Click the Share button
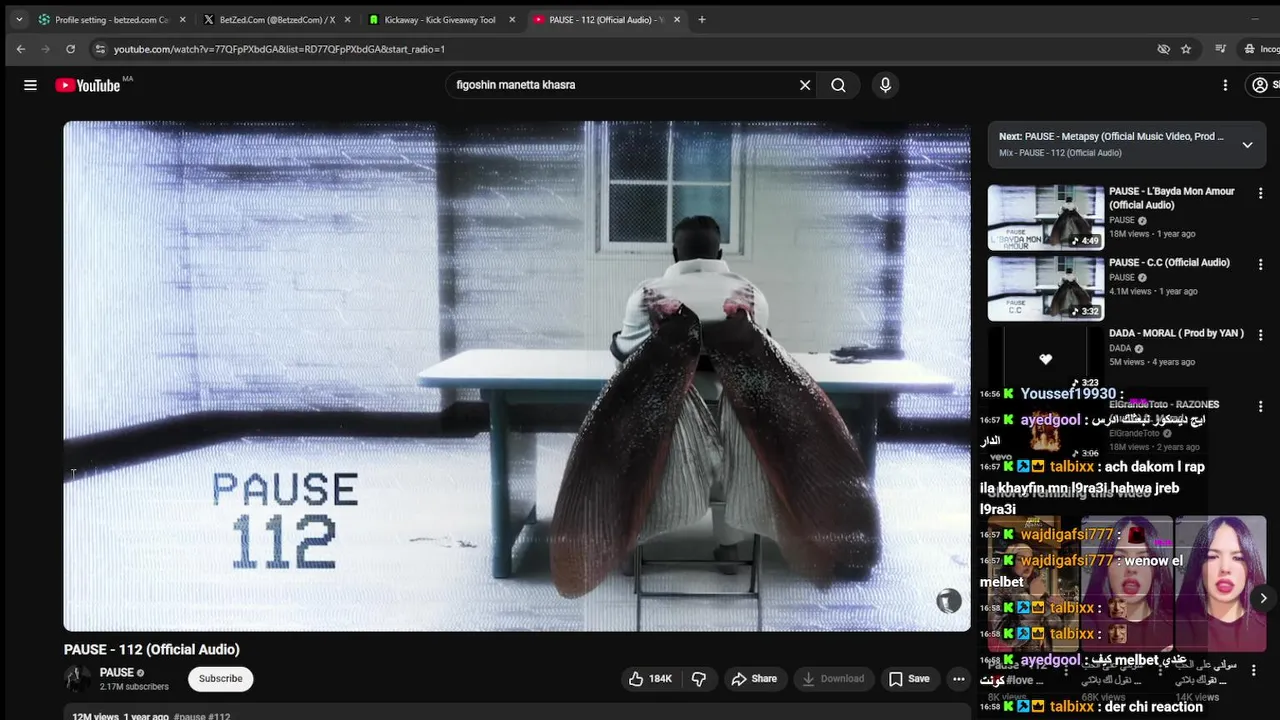Screen dimensions: 1280x720 [754, 678]
